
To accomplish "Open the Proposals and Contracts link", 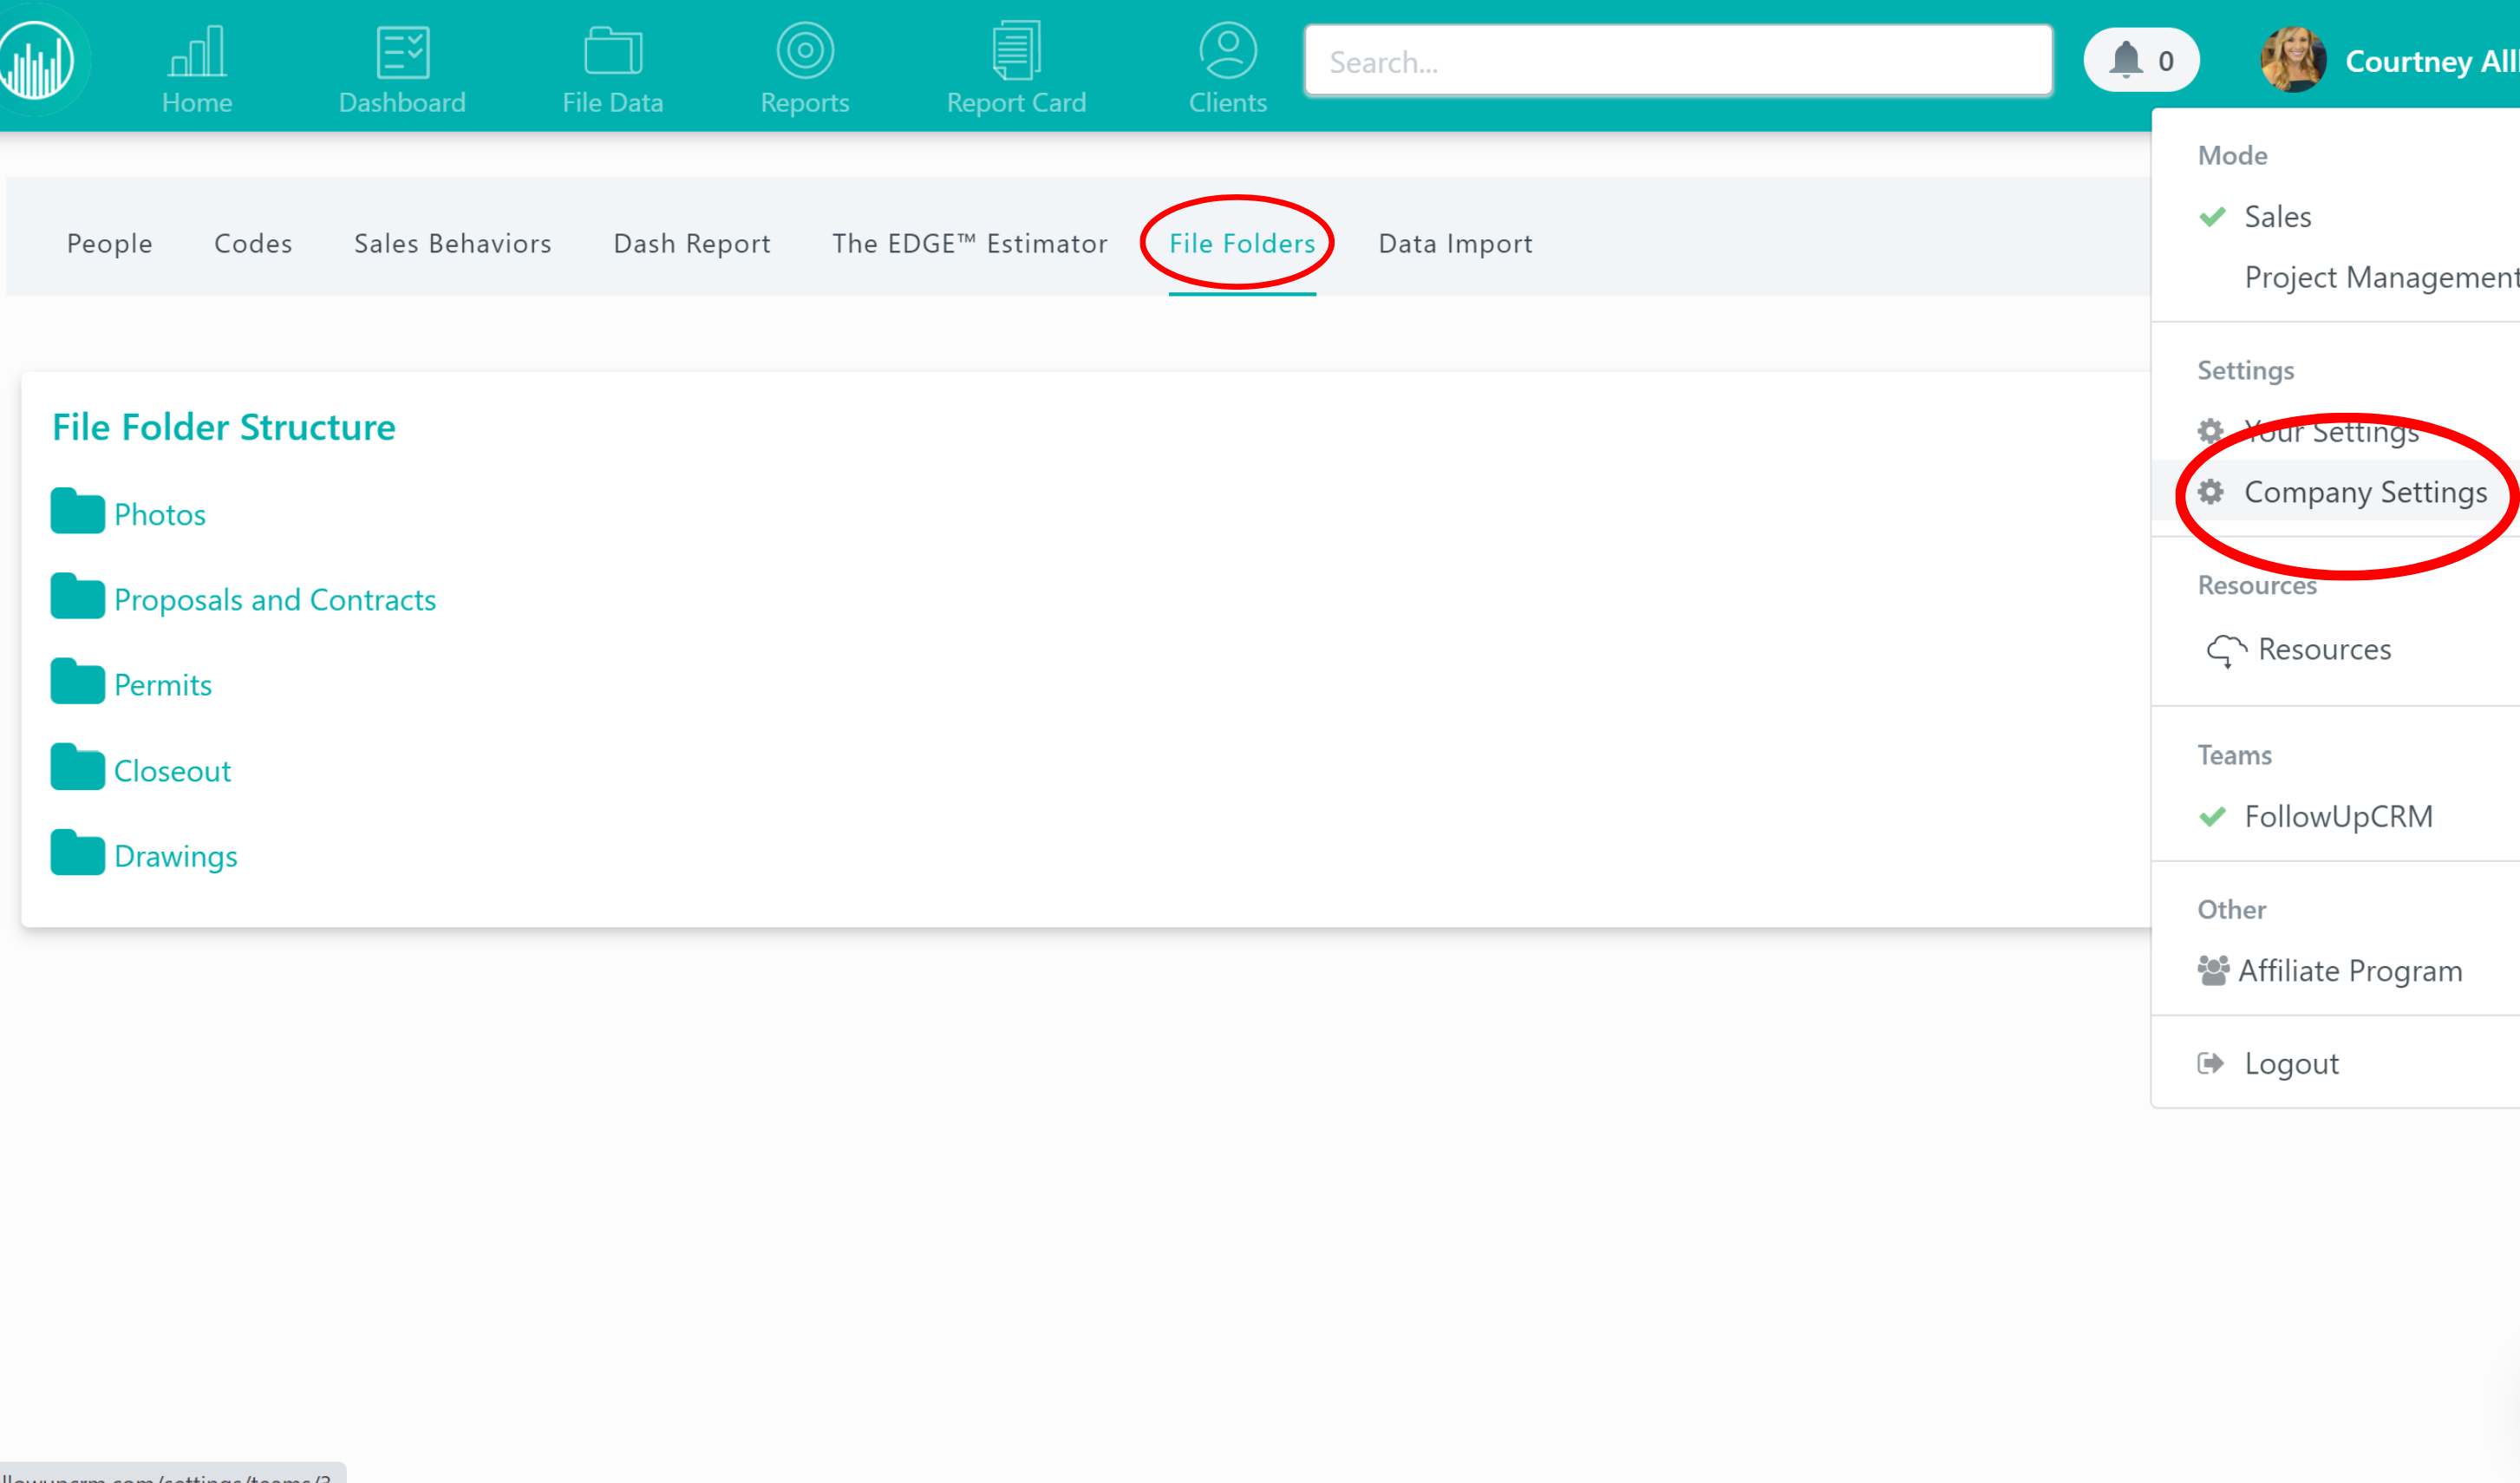I will point(275,599).
